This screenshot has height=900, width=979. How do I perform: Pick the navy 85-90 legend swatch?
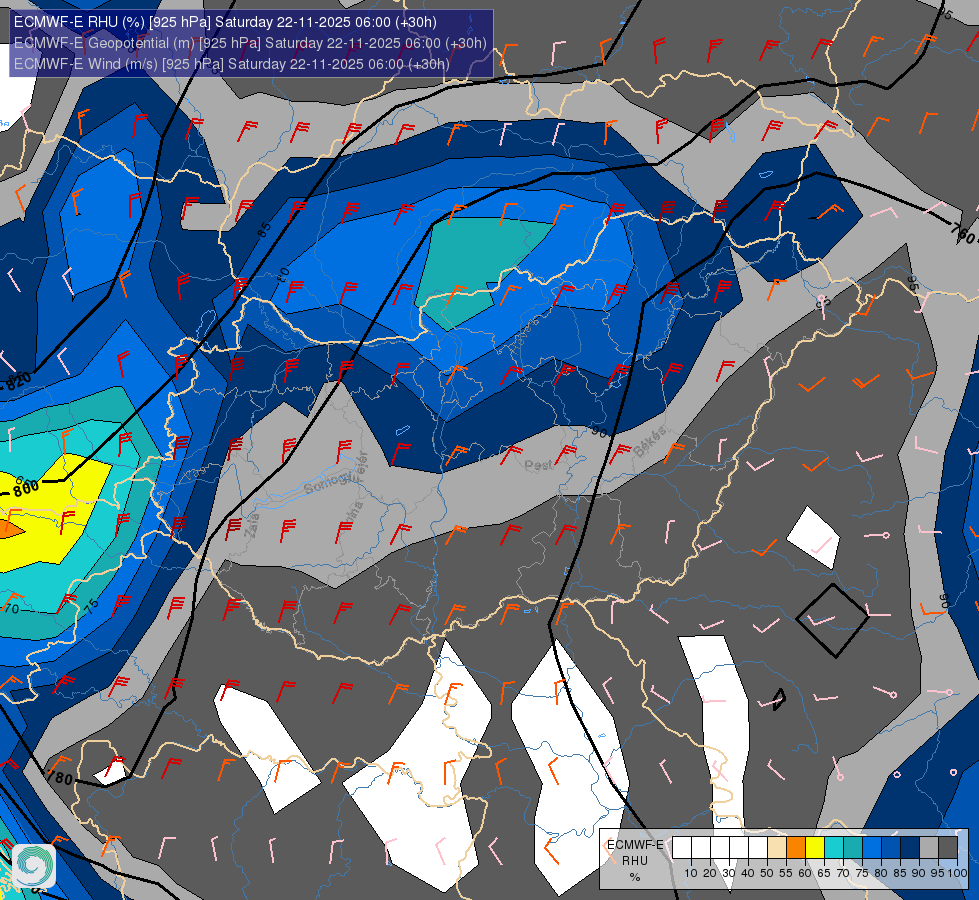coord(910,847)
